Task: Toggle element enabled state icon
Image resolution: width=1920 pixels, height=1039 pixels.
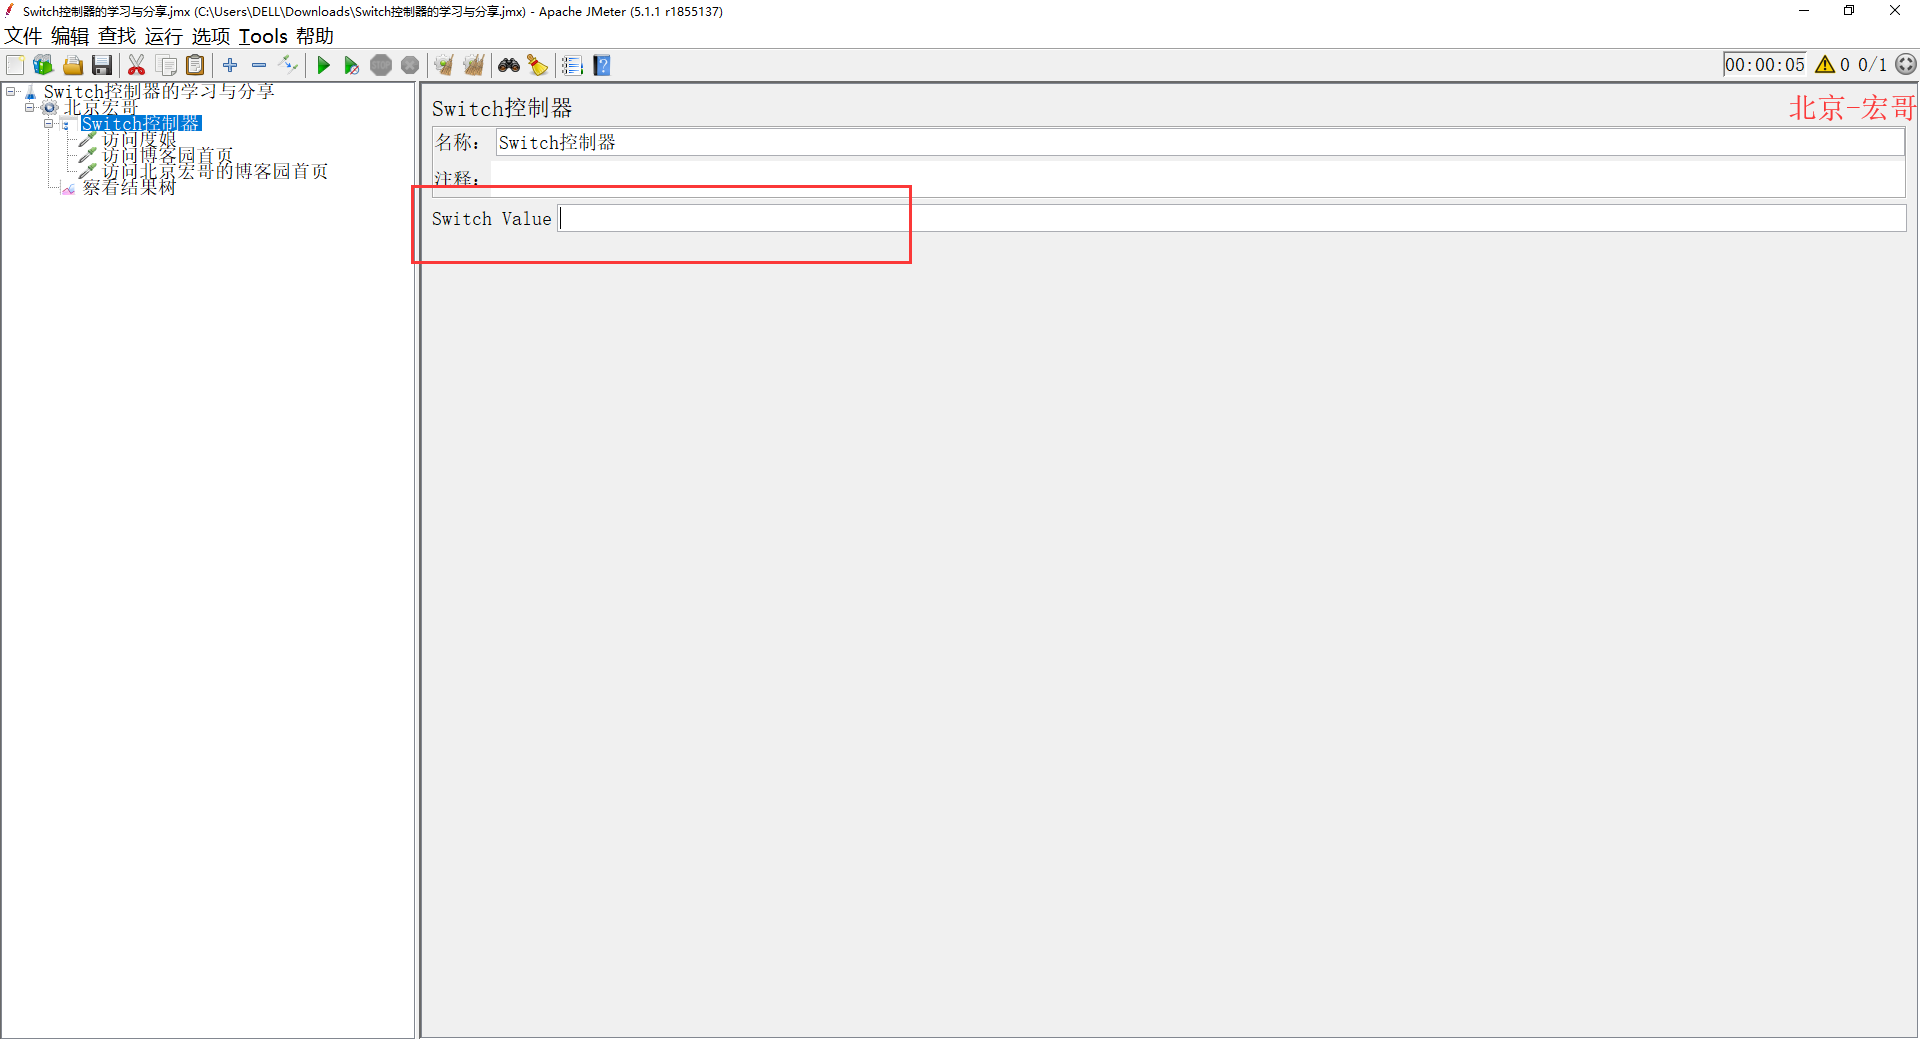Action: coord(289,65)
